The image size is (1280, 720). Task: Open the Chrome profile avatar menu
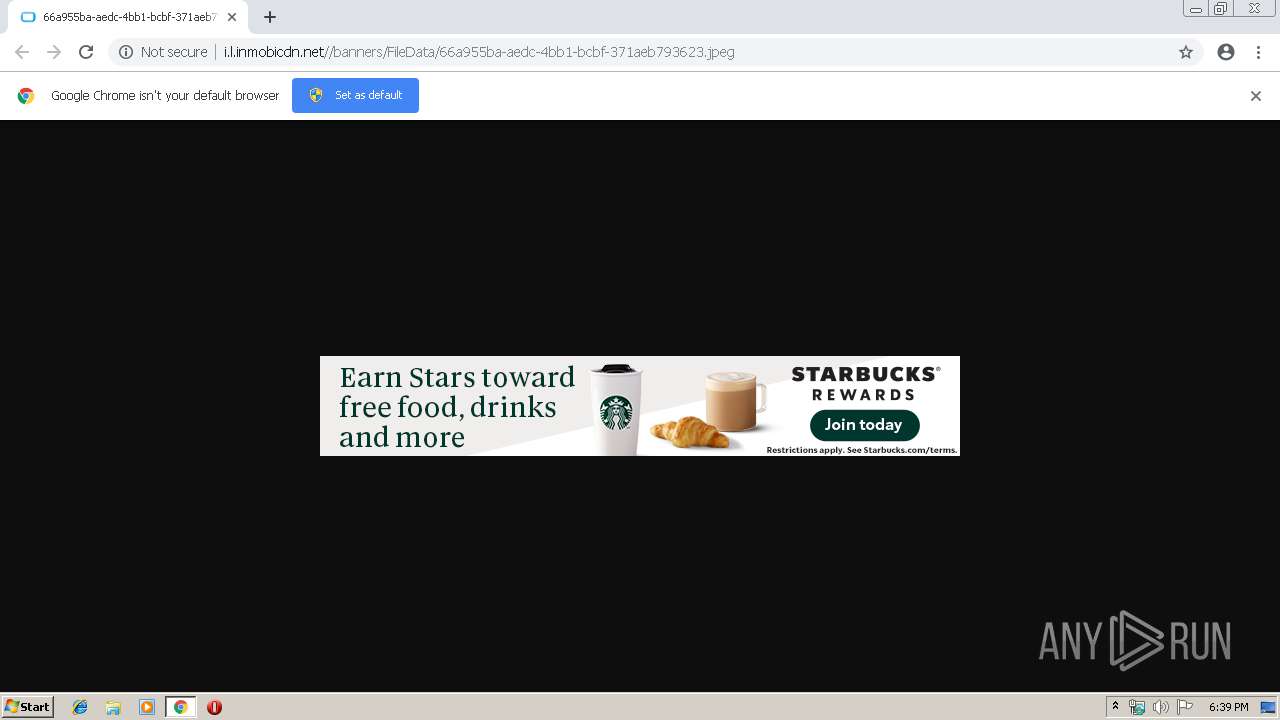[1226, 52]
